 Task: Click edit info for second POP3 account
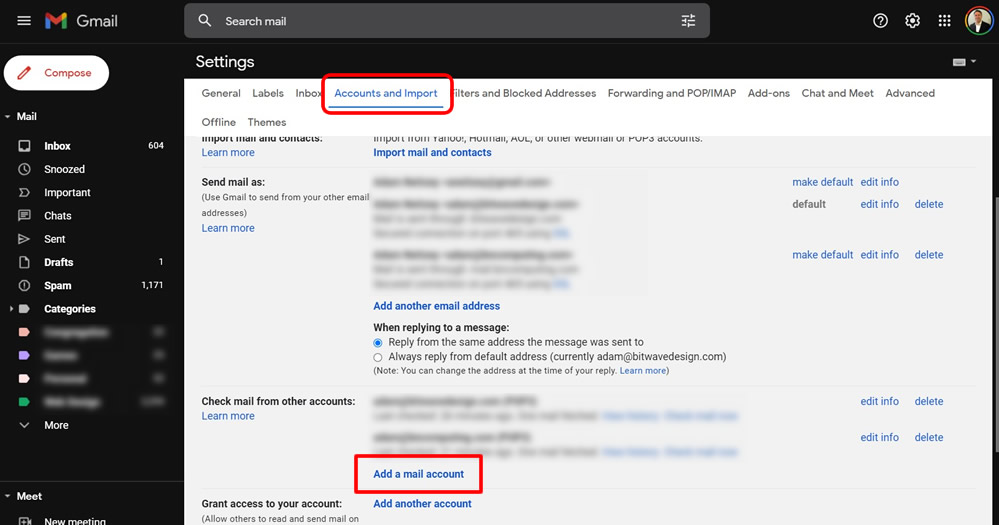(879, 438)
